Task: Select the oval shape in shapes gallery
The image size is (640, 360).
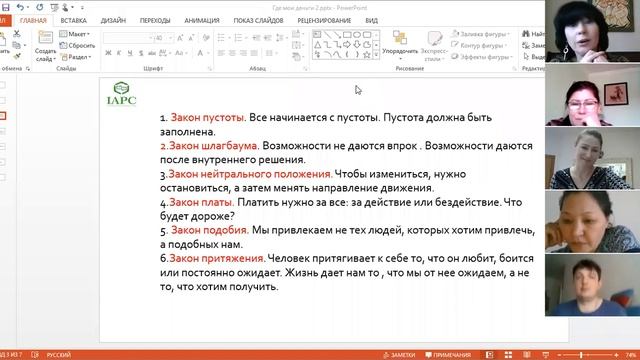Action: pos(357,35)
